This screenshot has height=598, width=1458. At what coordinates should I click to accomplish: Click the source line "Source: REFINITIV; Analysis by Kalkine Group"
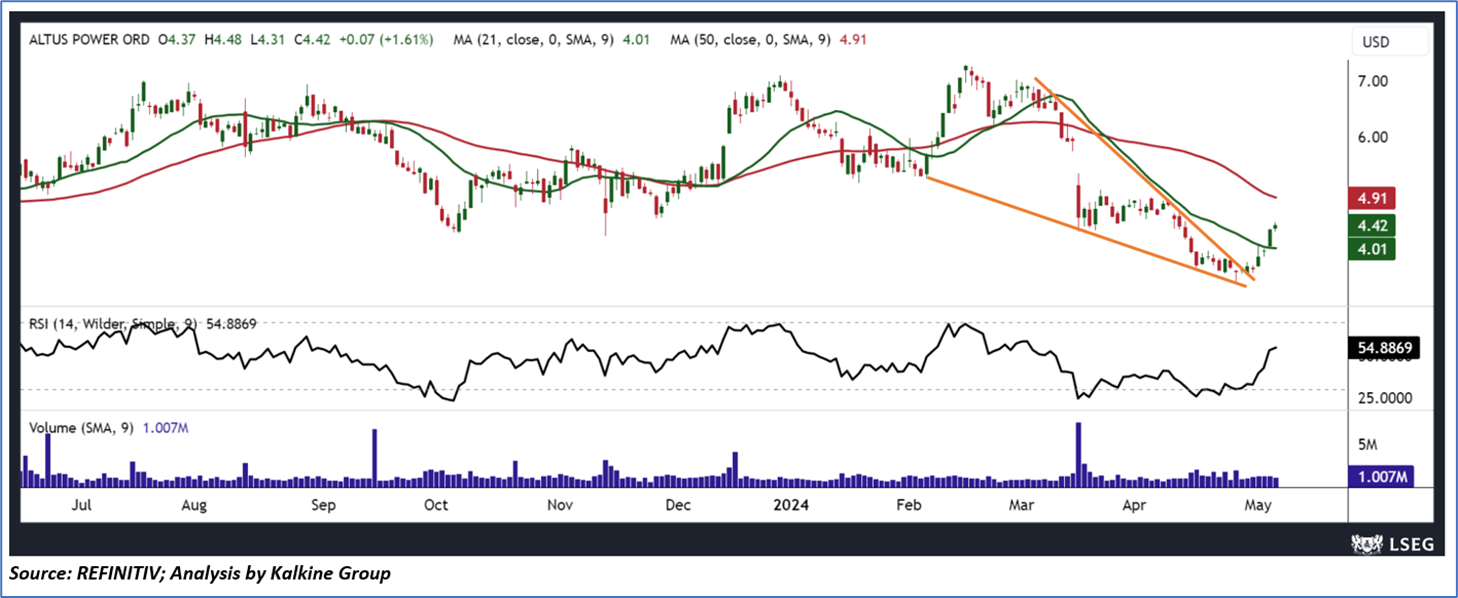click(200, 574)
